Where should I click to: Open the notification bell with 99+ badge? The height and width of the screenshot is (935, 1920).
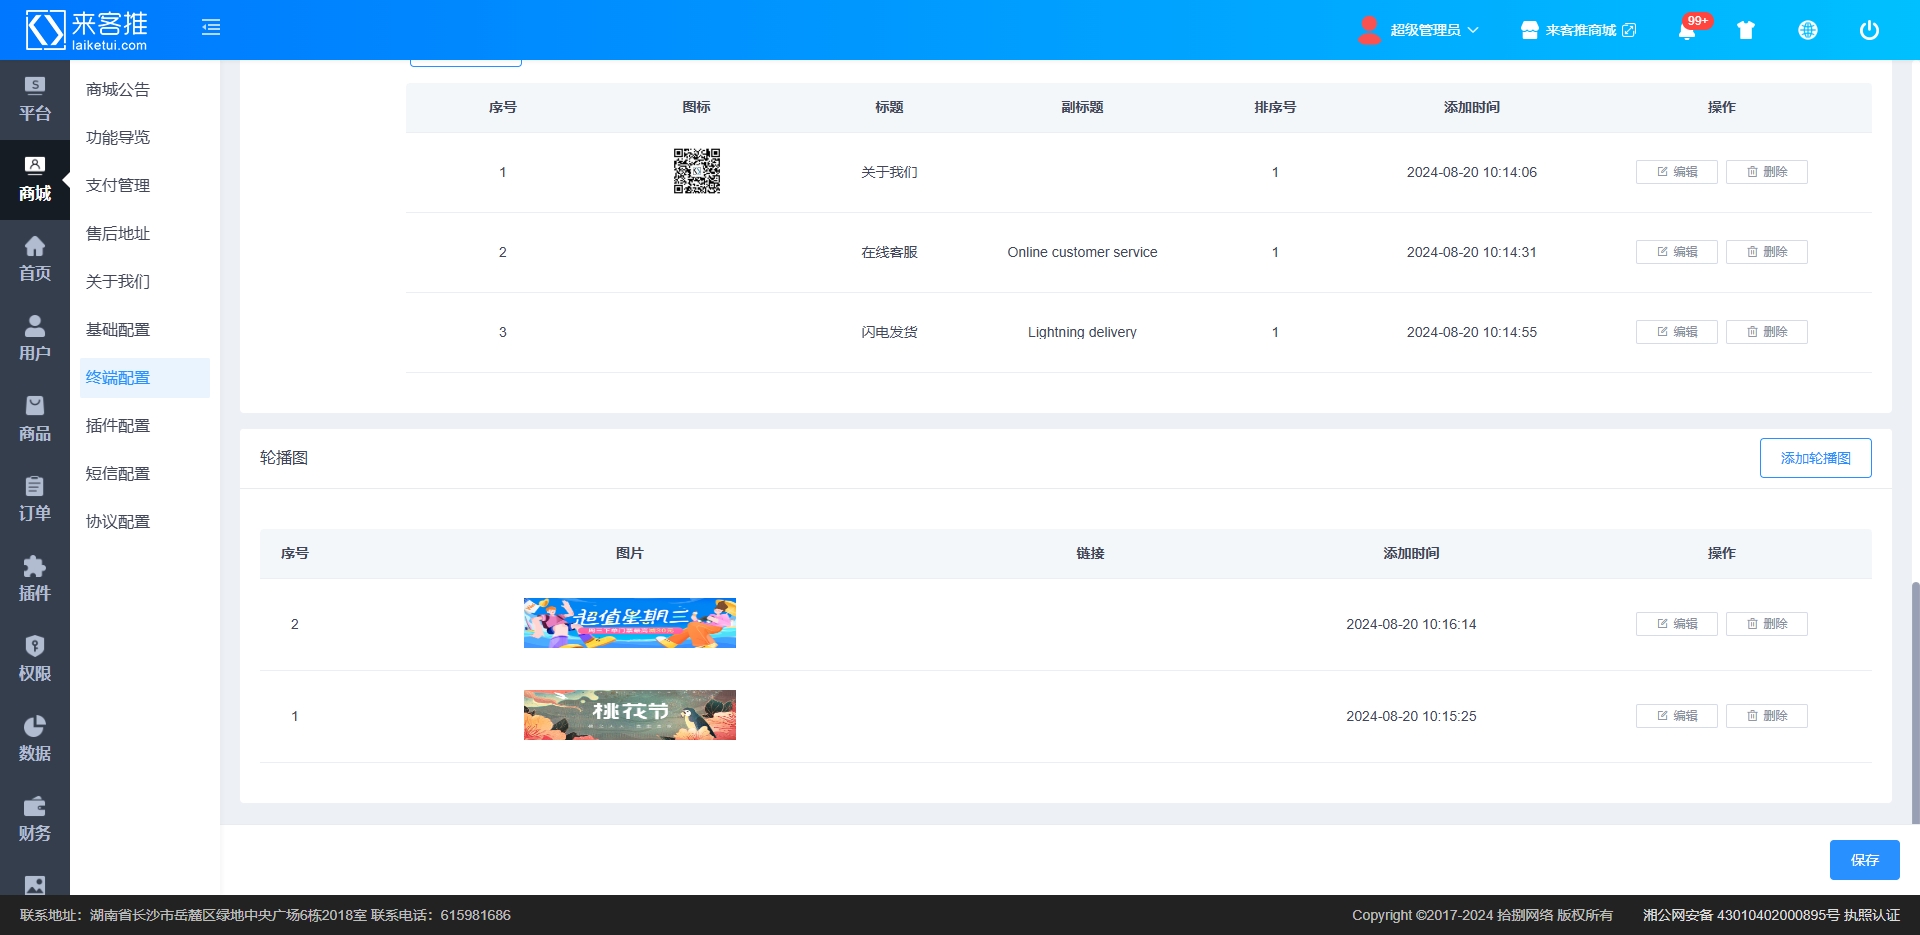pyautogui.click(x=1687, y=30)
